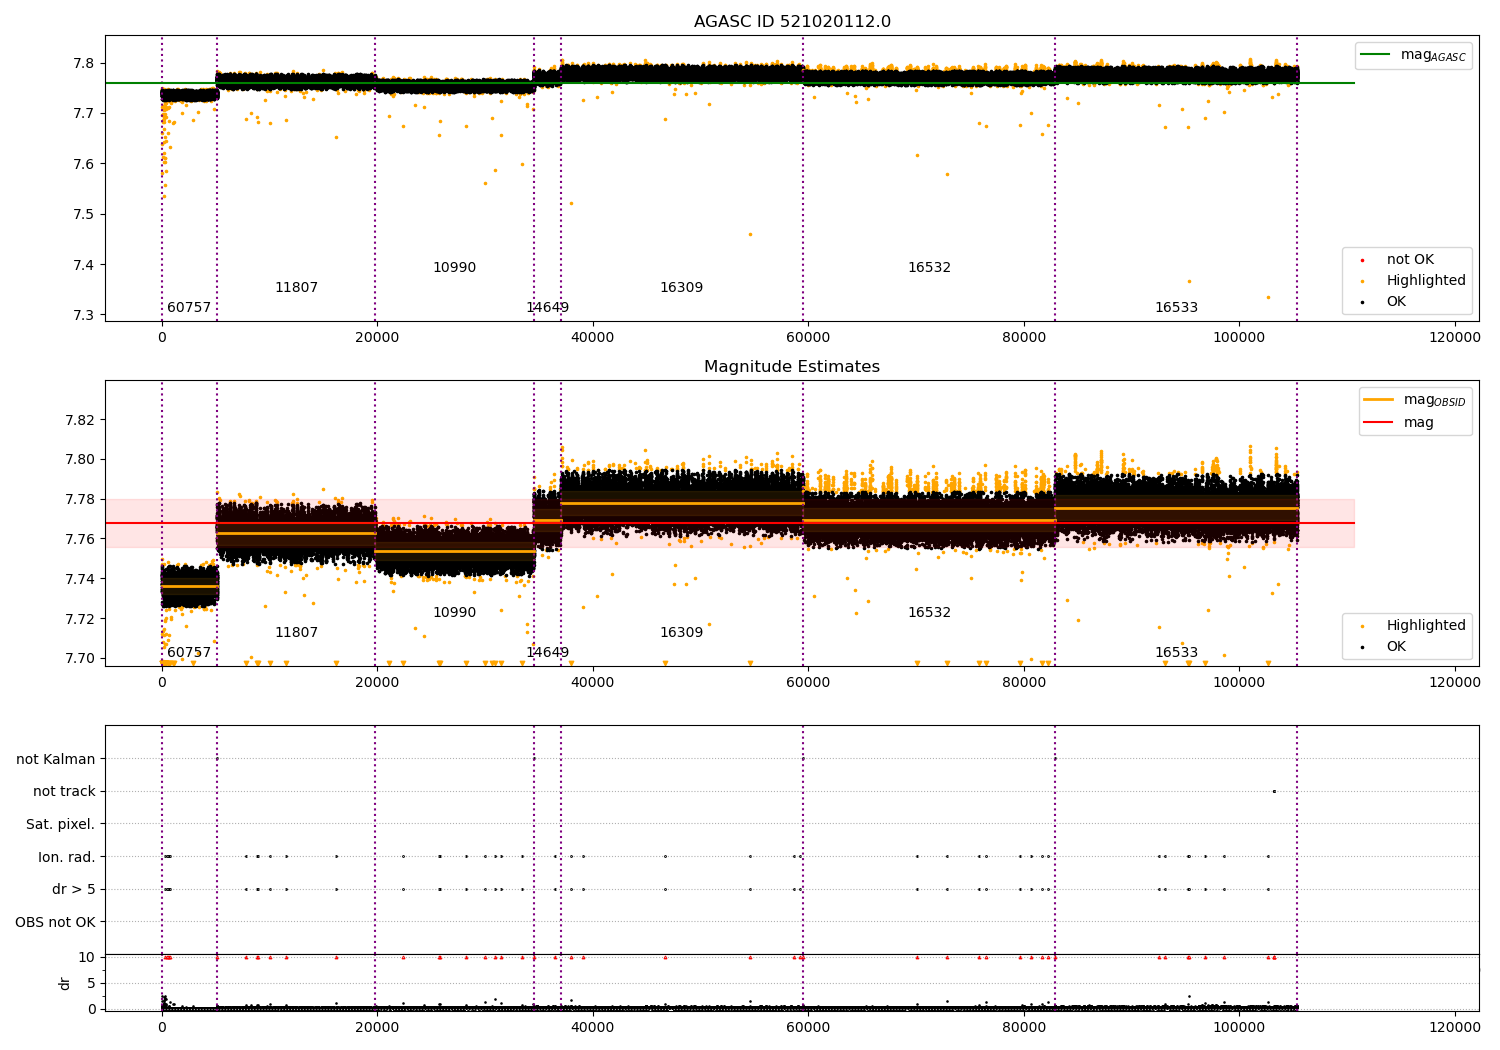
Task: Click x-axis tick '120000' below the dr panel
Action: 1454,1027
